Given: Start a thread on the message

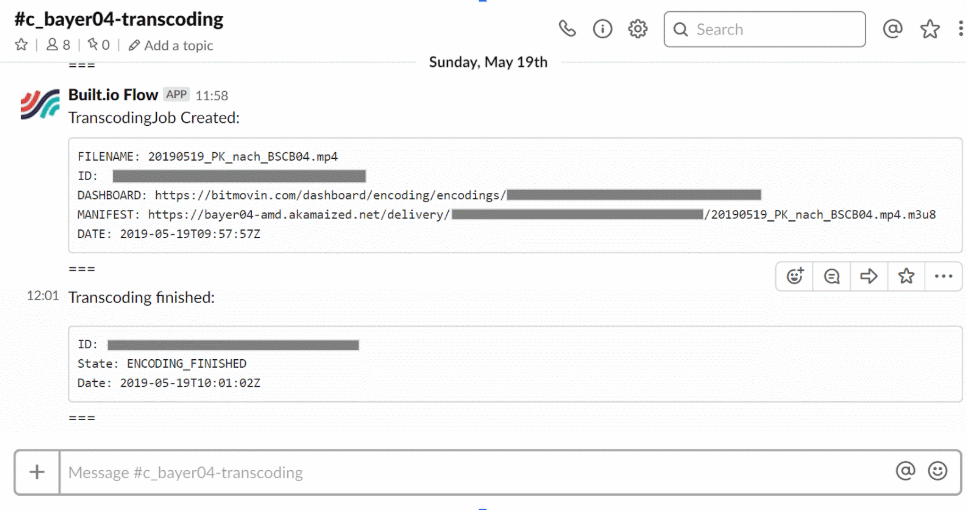Looking at the screenshot, I should (x=832, y=276).
